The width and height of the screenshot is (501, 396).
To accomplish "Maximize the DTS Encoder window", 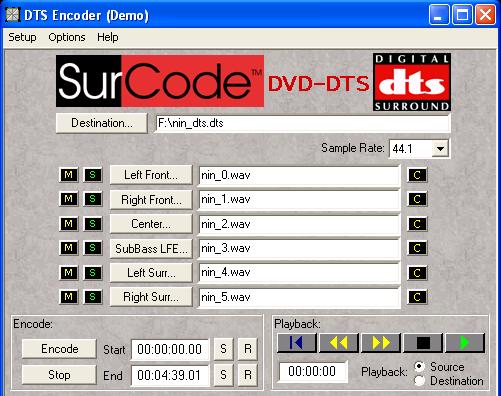I will 462,15.
